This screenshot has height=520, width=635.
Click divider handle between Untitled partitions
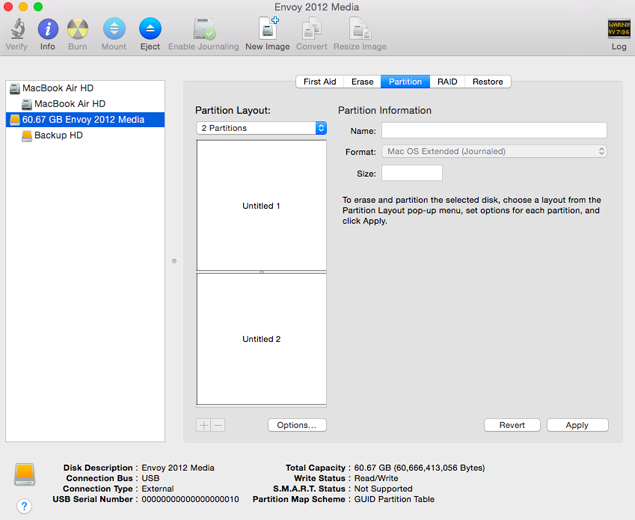(x=262, y=272)
